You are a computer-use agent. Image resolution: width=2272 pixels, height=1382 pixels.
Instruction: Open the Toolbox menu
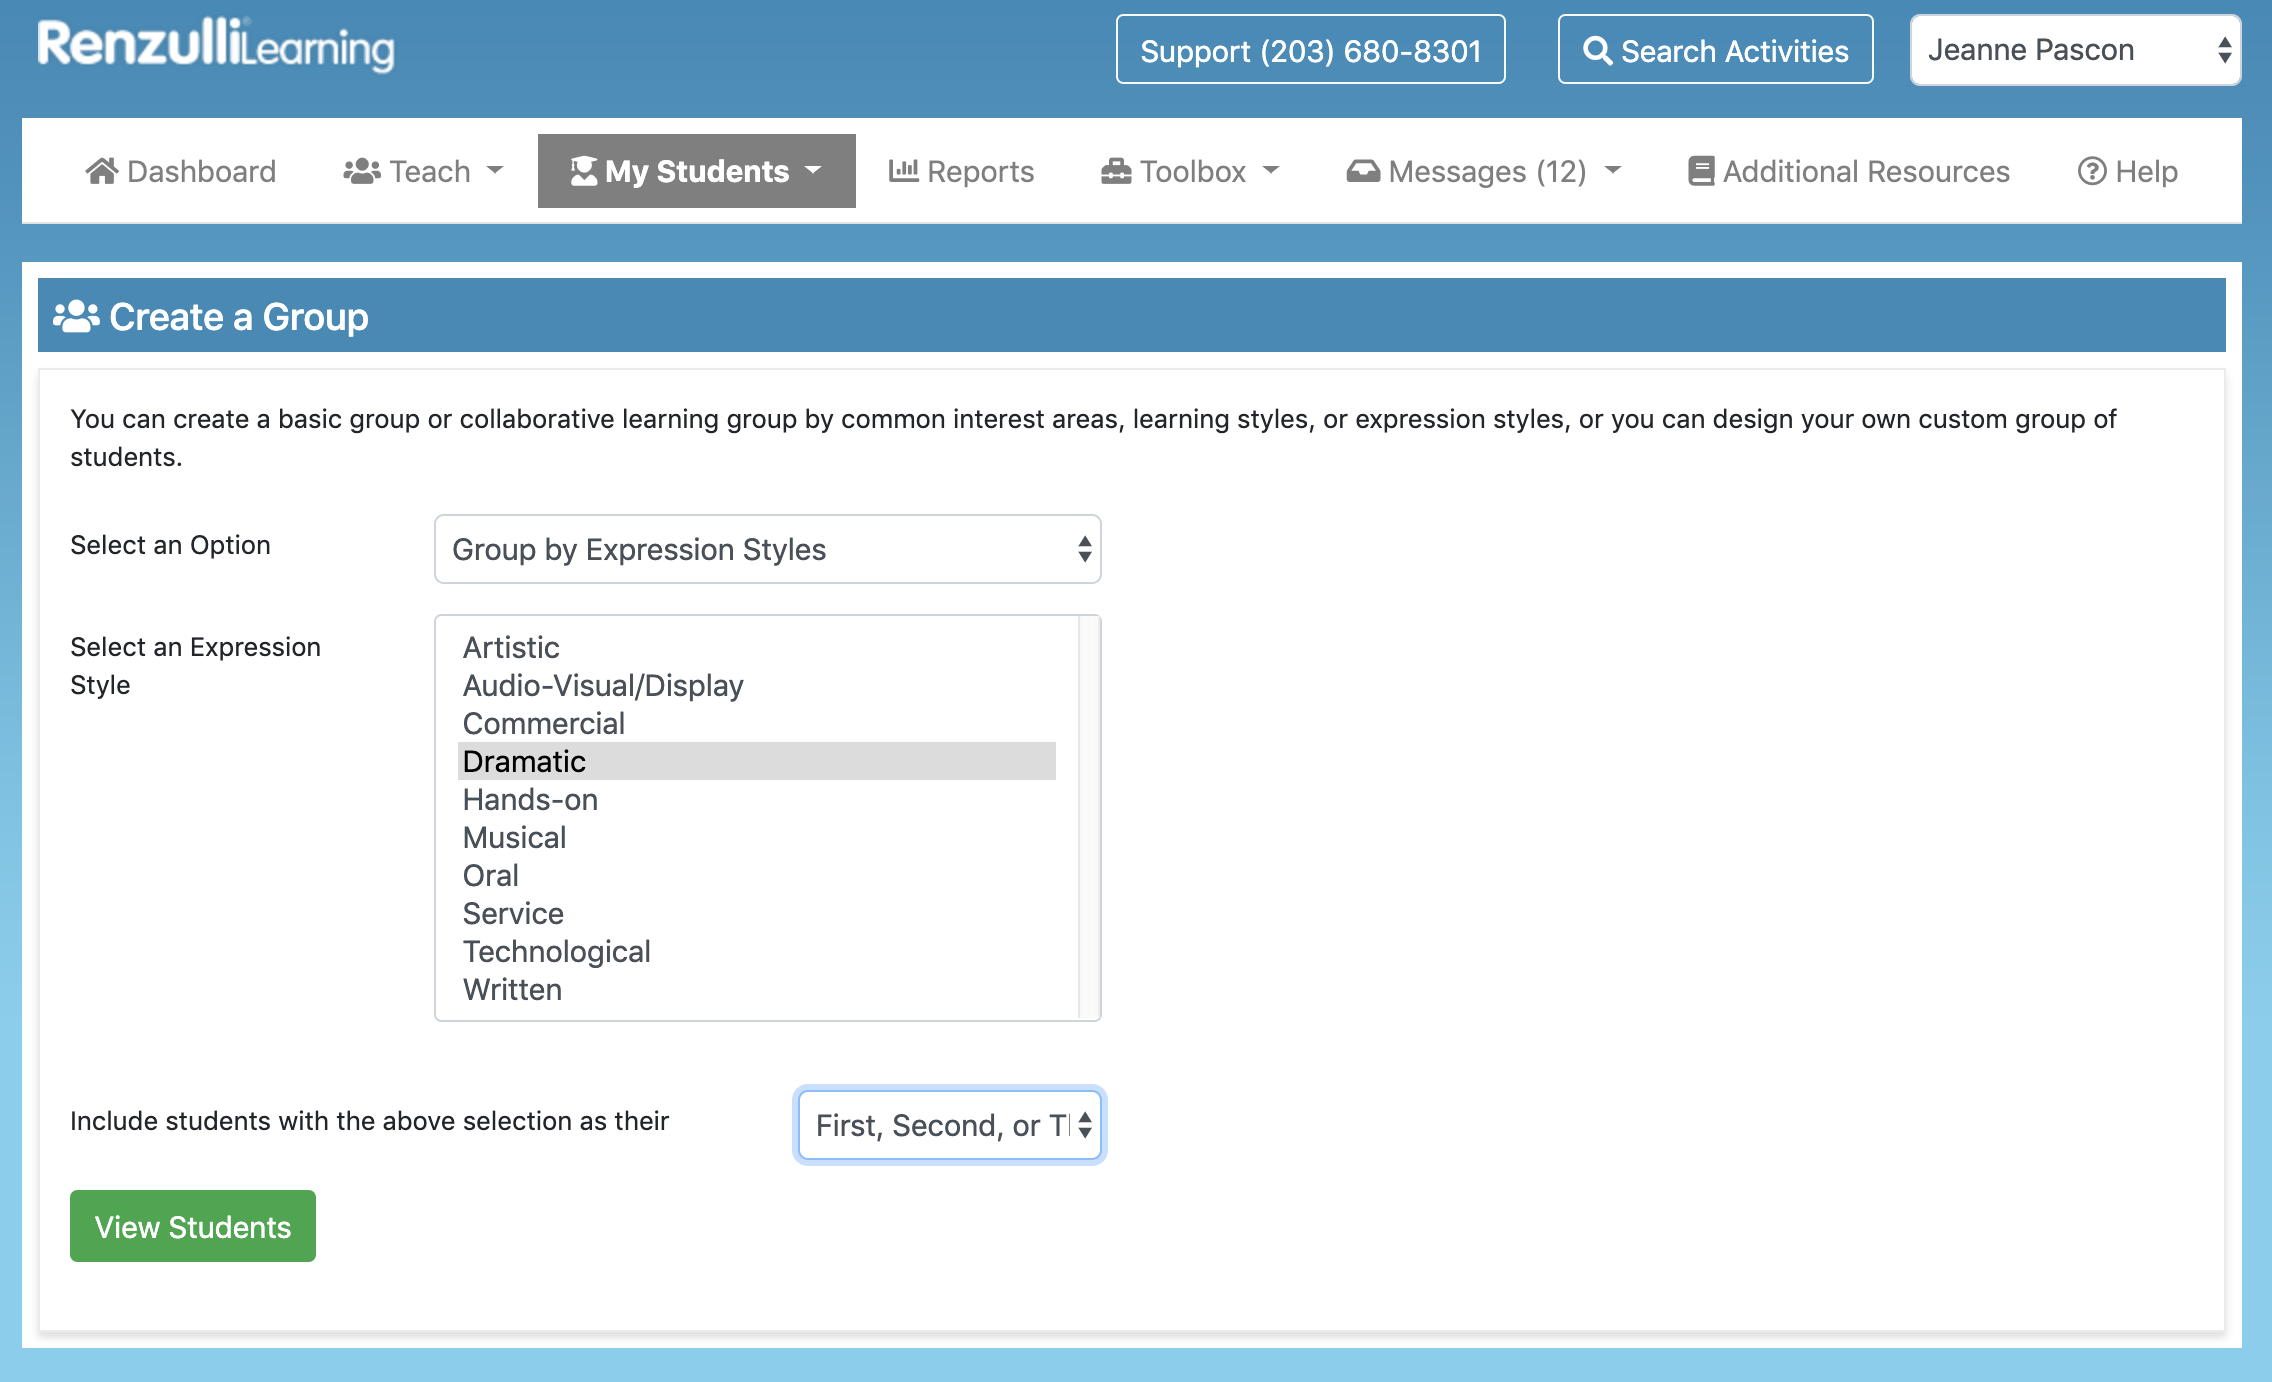1190,171
